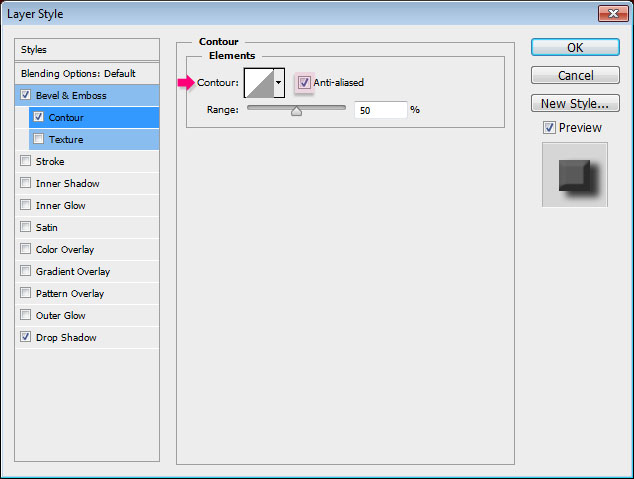Enable the Pattern Overlay checkbox

point(25,292)
